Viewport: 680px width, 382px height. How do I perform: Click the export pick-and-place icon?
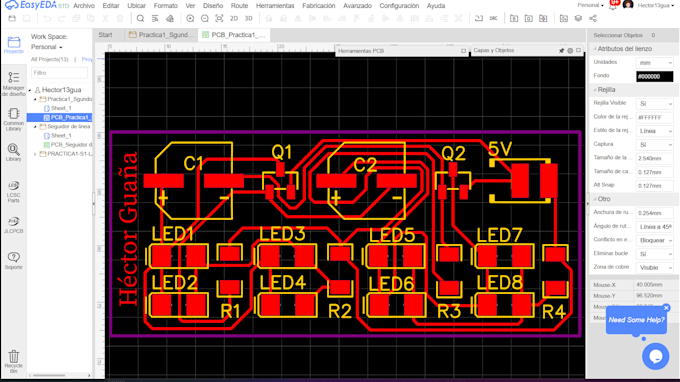(543, 19)
